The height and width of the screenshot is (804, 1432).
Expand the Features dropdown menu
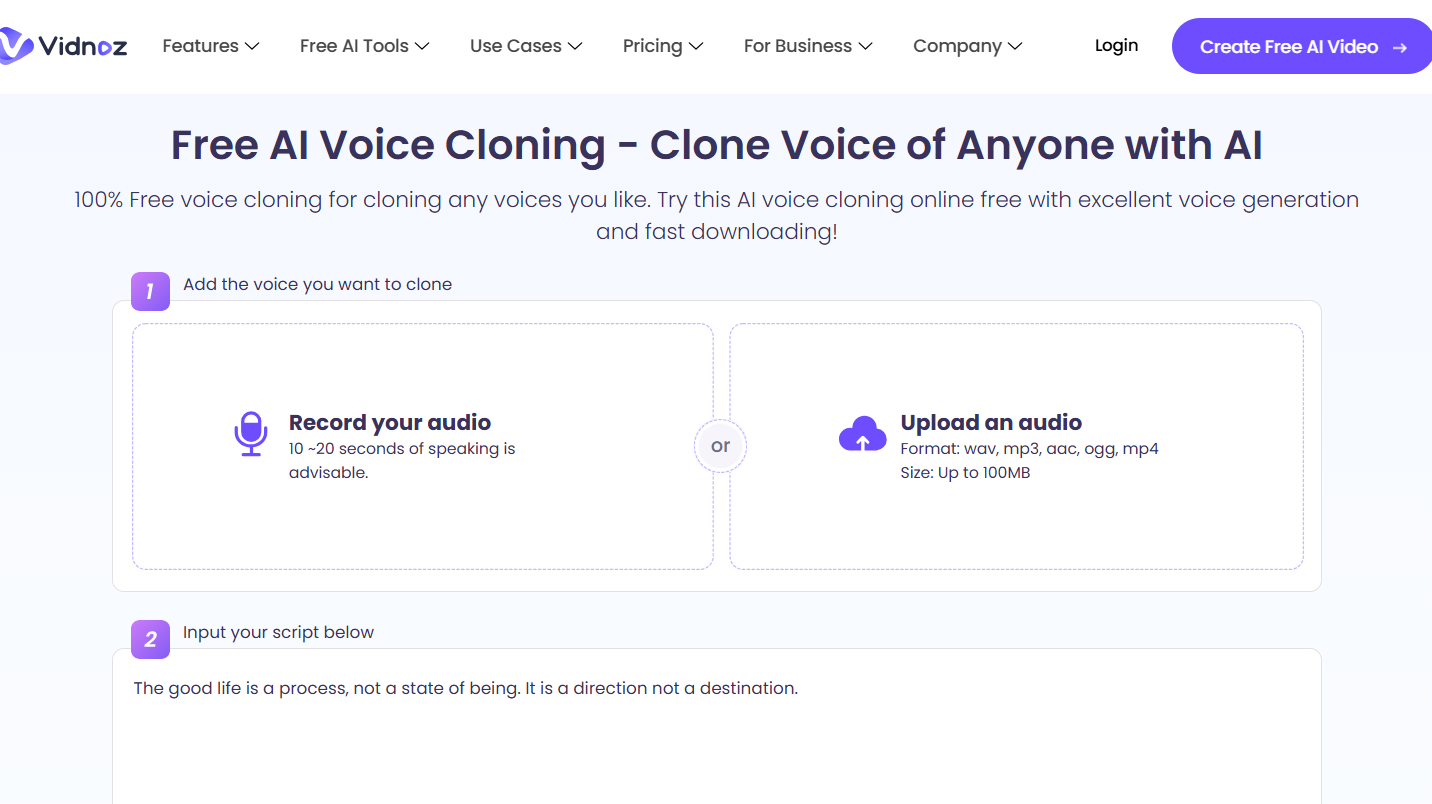coord(210,46)
